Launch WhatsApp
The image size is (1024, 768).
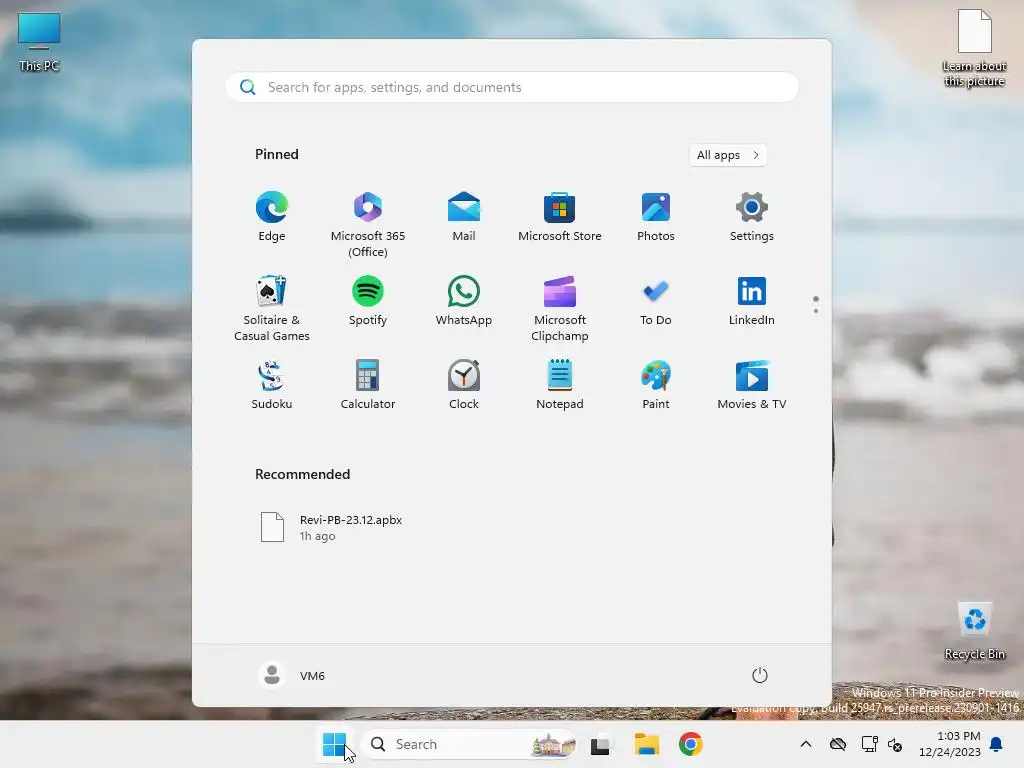464,302
